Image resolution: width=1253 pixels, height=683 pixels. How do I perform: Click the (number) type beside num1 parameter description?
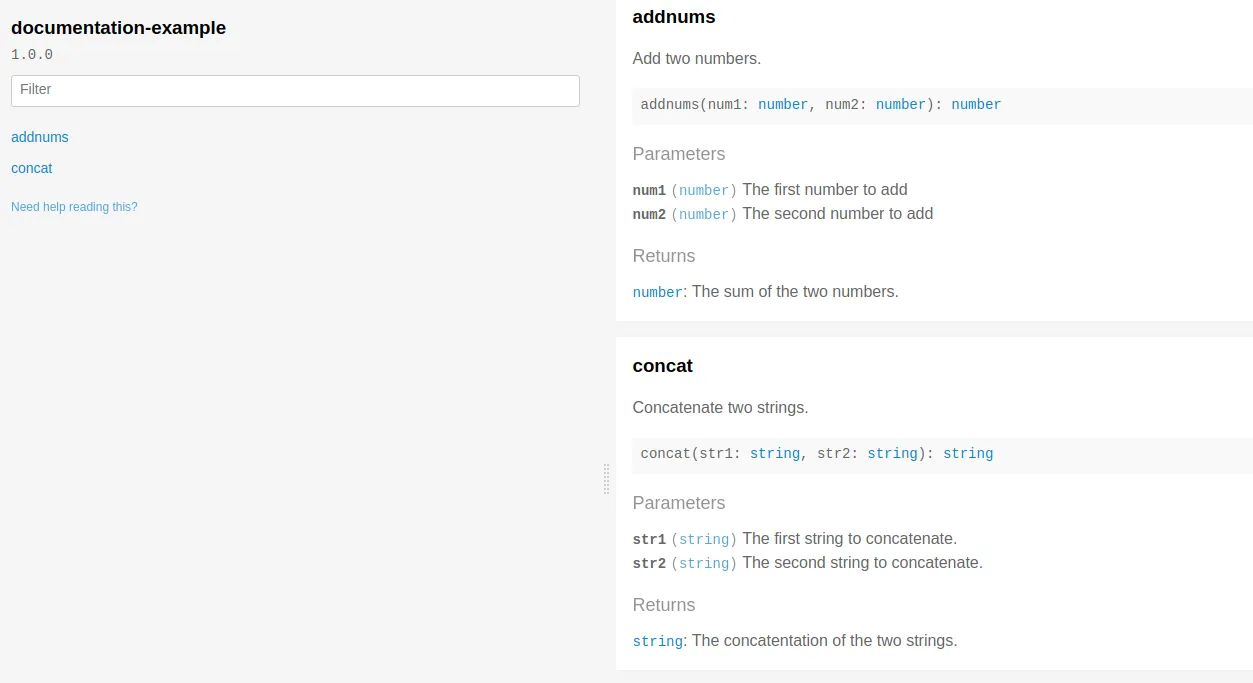(x=704, y=190)
